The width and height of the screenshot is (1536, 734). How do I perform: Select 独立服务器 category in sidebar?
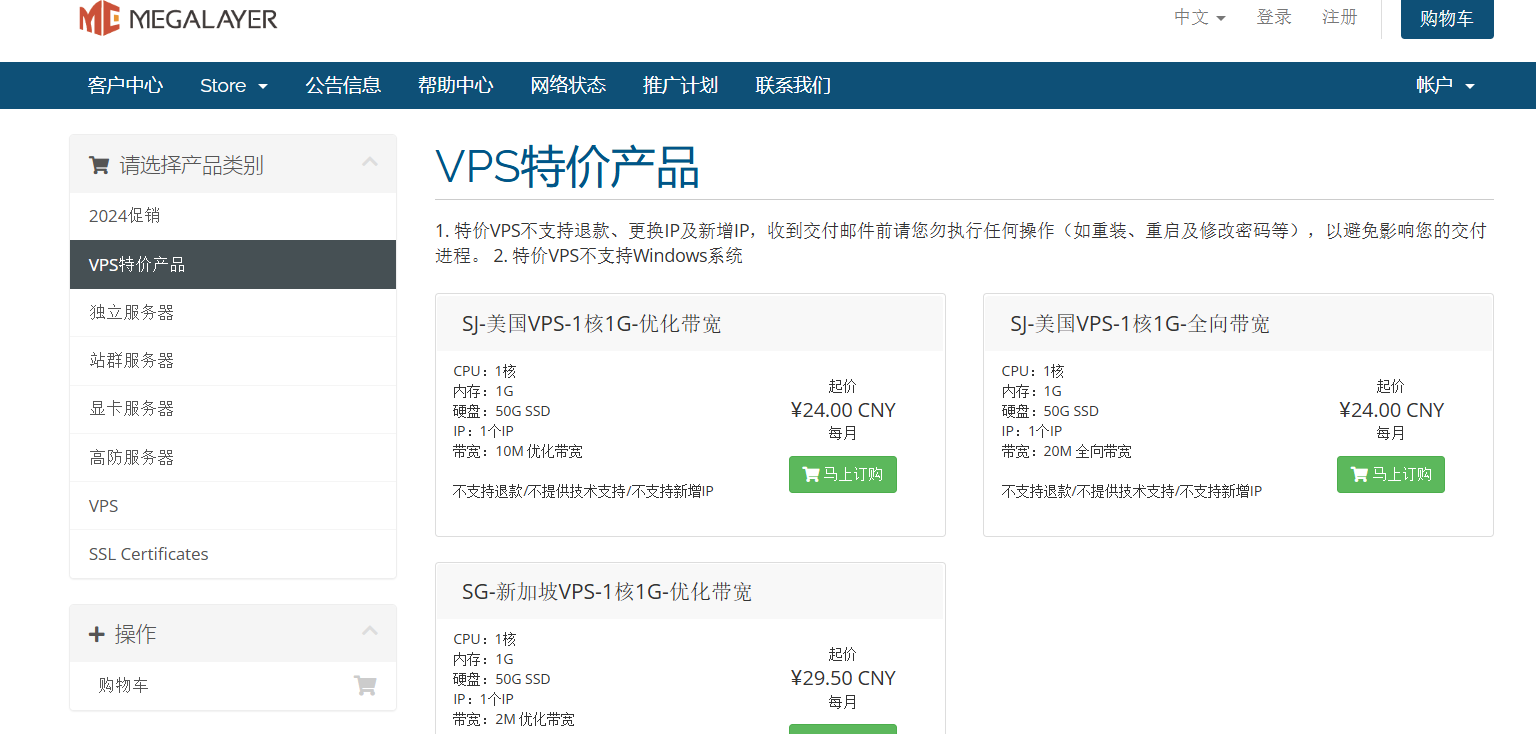[132, 313]
